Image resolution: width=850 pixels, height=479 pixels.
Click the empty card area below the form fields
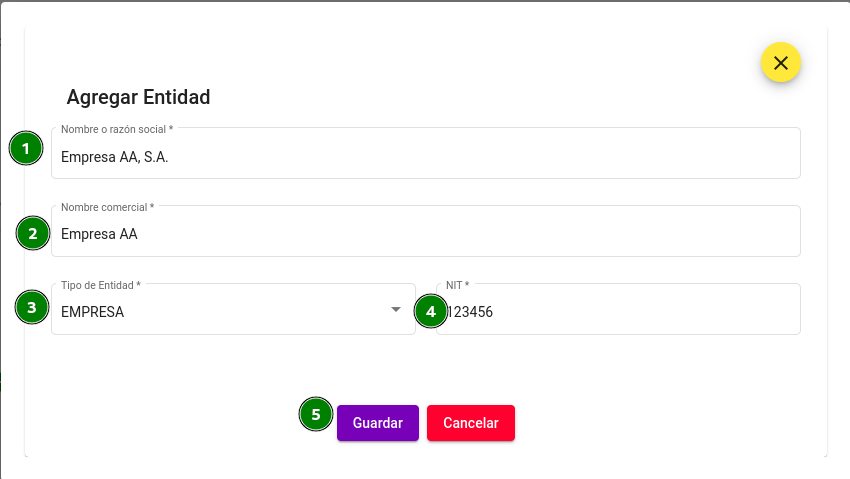(426, 368)
